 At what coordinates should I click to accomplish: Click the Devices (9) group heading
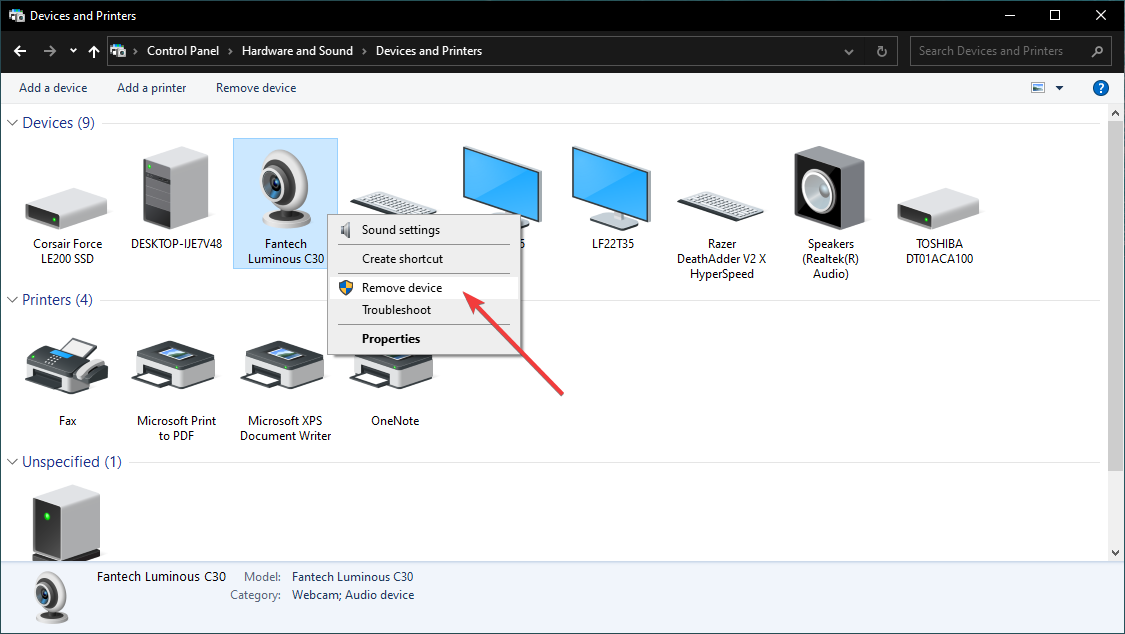click(59, 123)
